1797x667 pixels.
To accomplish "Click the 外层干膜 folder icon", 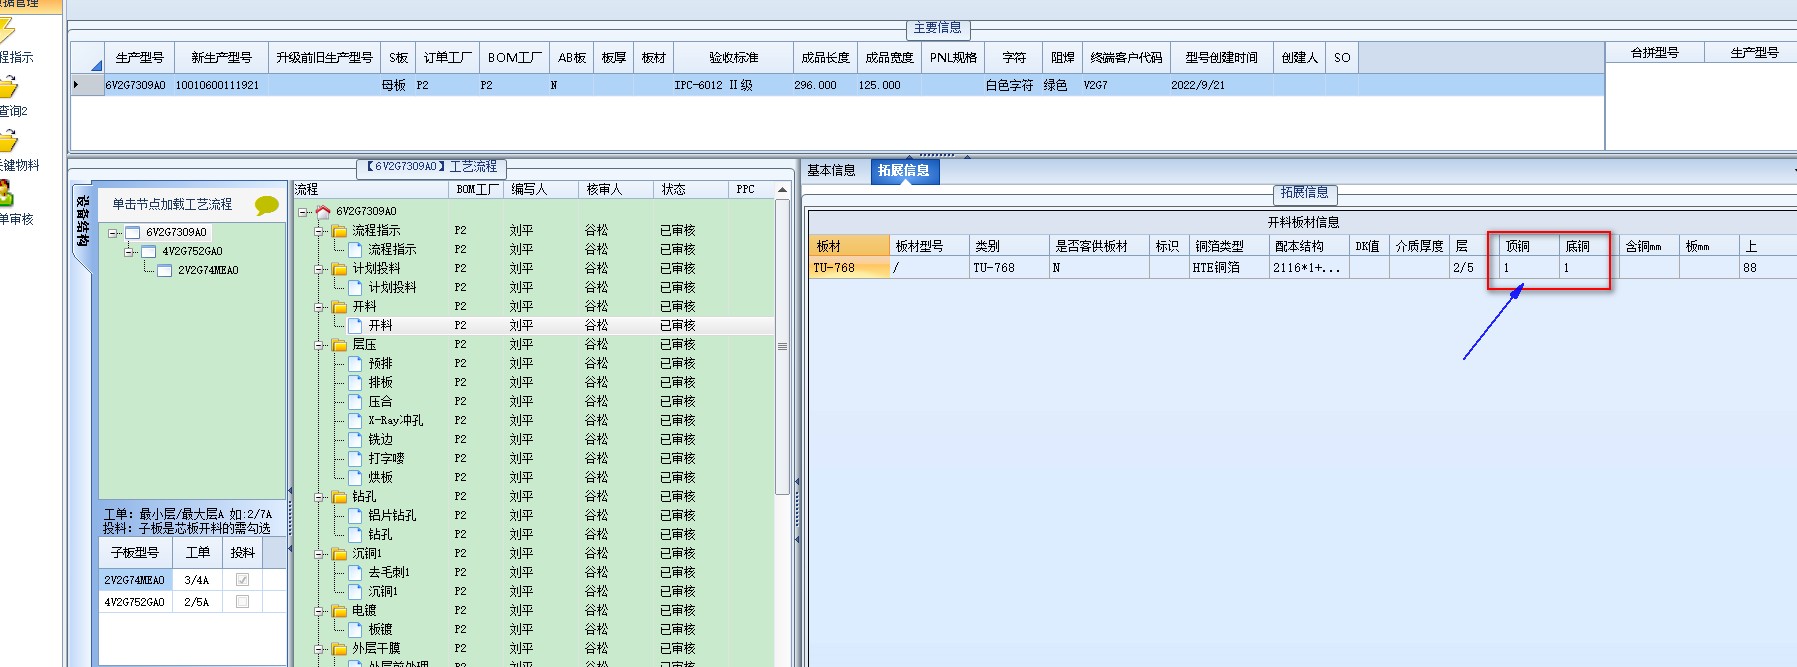I will coord(339,648).
